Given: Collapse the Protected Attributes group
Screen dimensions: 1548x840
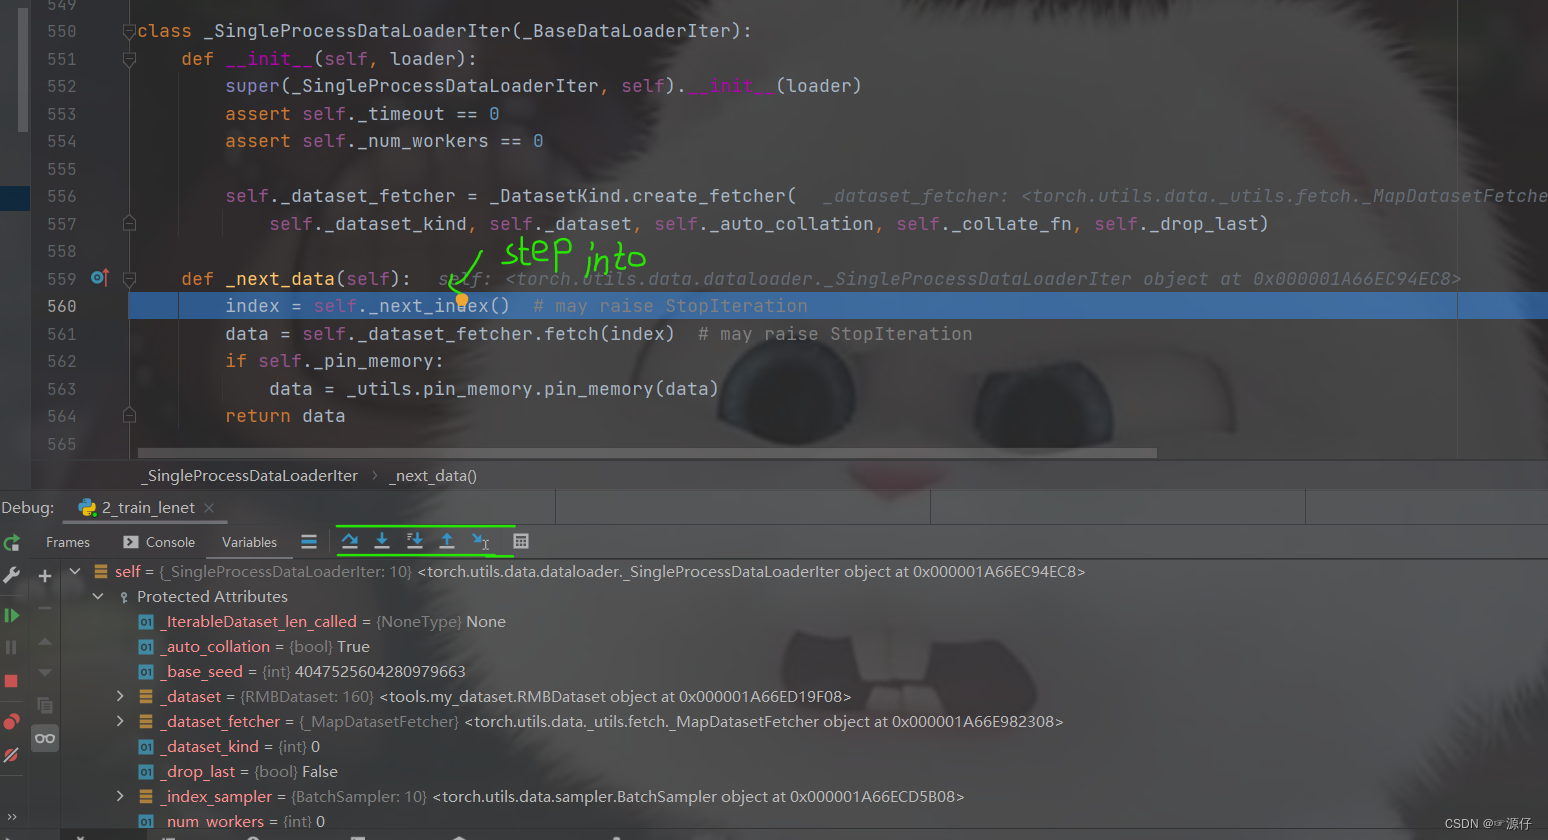Looking at the screenshot, I should coord(98,596).
